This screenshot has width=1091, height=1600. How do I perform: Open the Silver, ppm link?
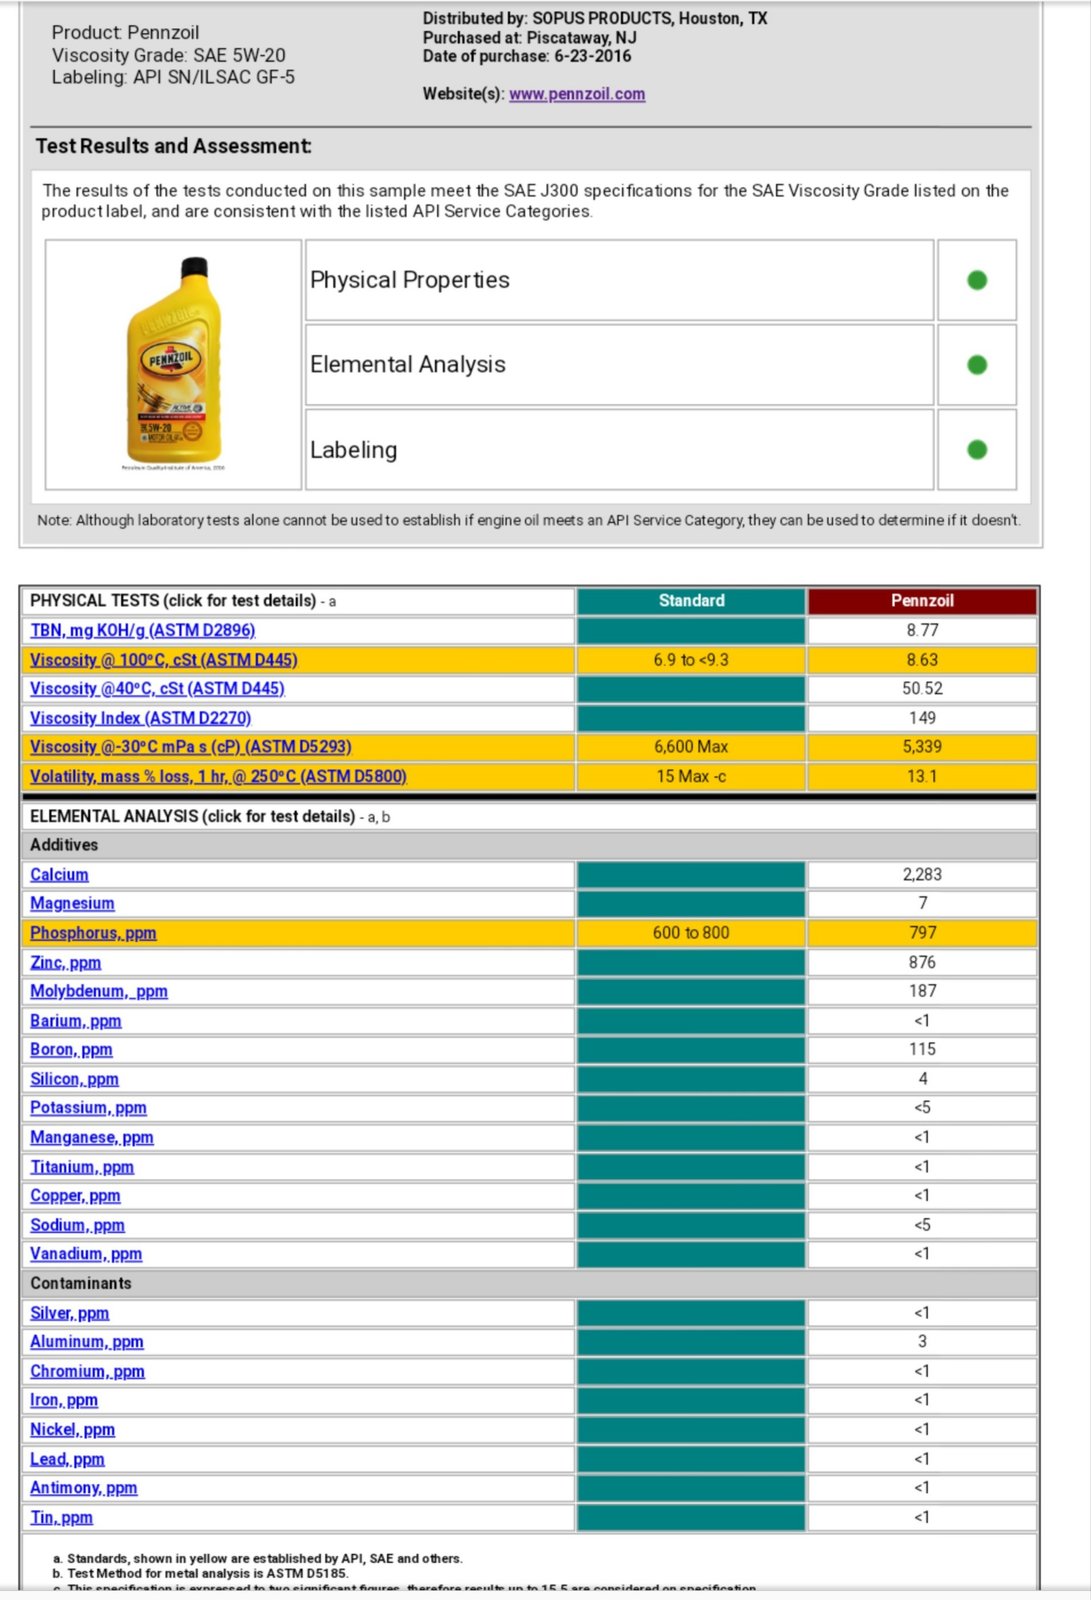tap(69, 1314)
